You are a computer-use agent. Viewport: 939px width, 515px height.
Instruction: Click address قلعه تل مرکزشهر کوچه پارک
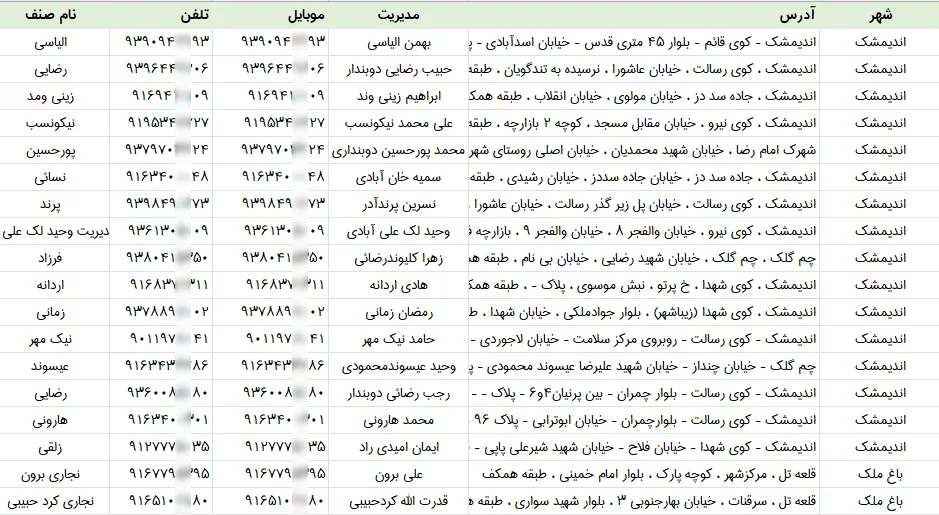[x=644, y=474]
